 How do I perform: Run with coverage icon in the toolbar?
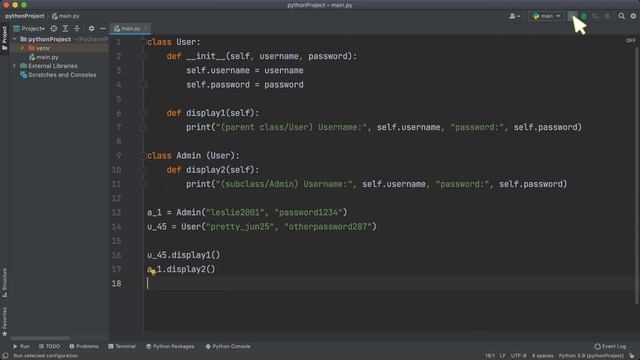596,16
